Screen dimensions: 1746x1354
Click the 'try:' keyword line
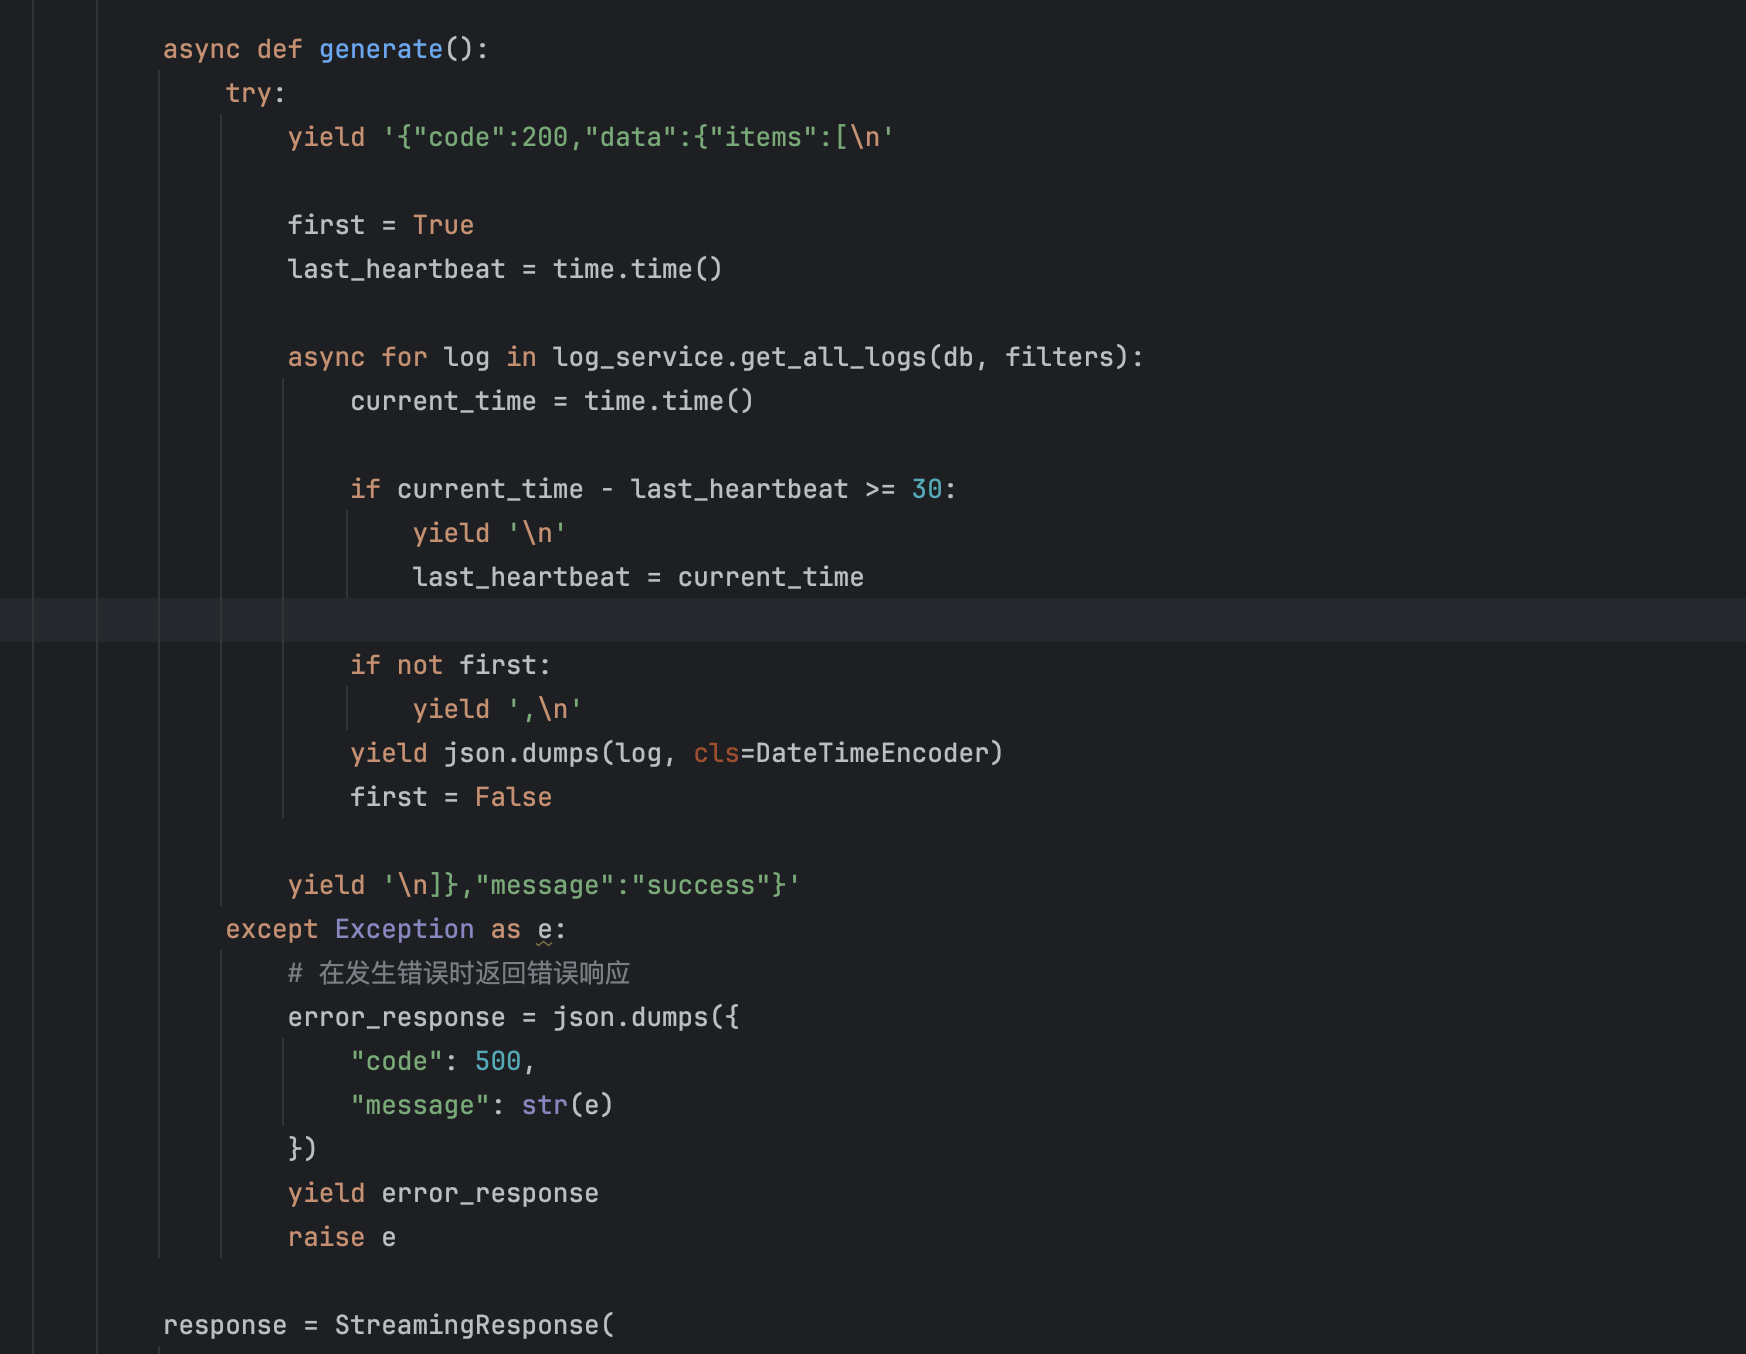(255, 93)
